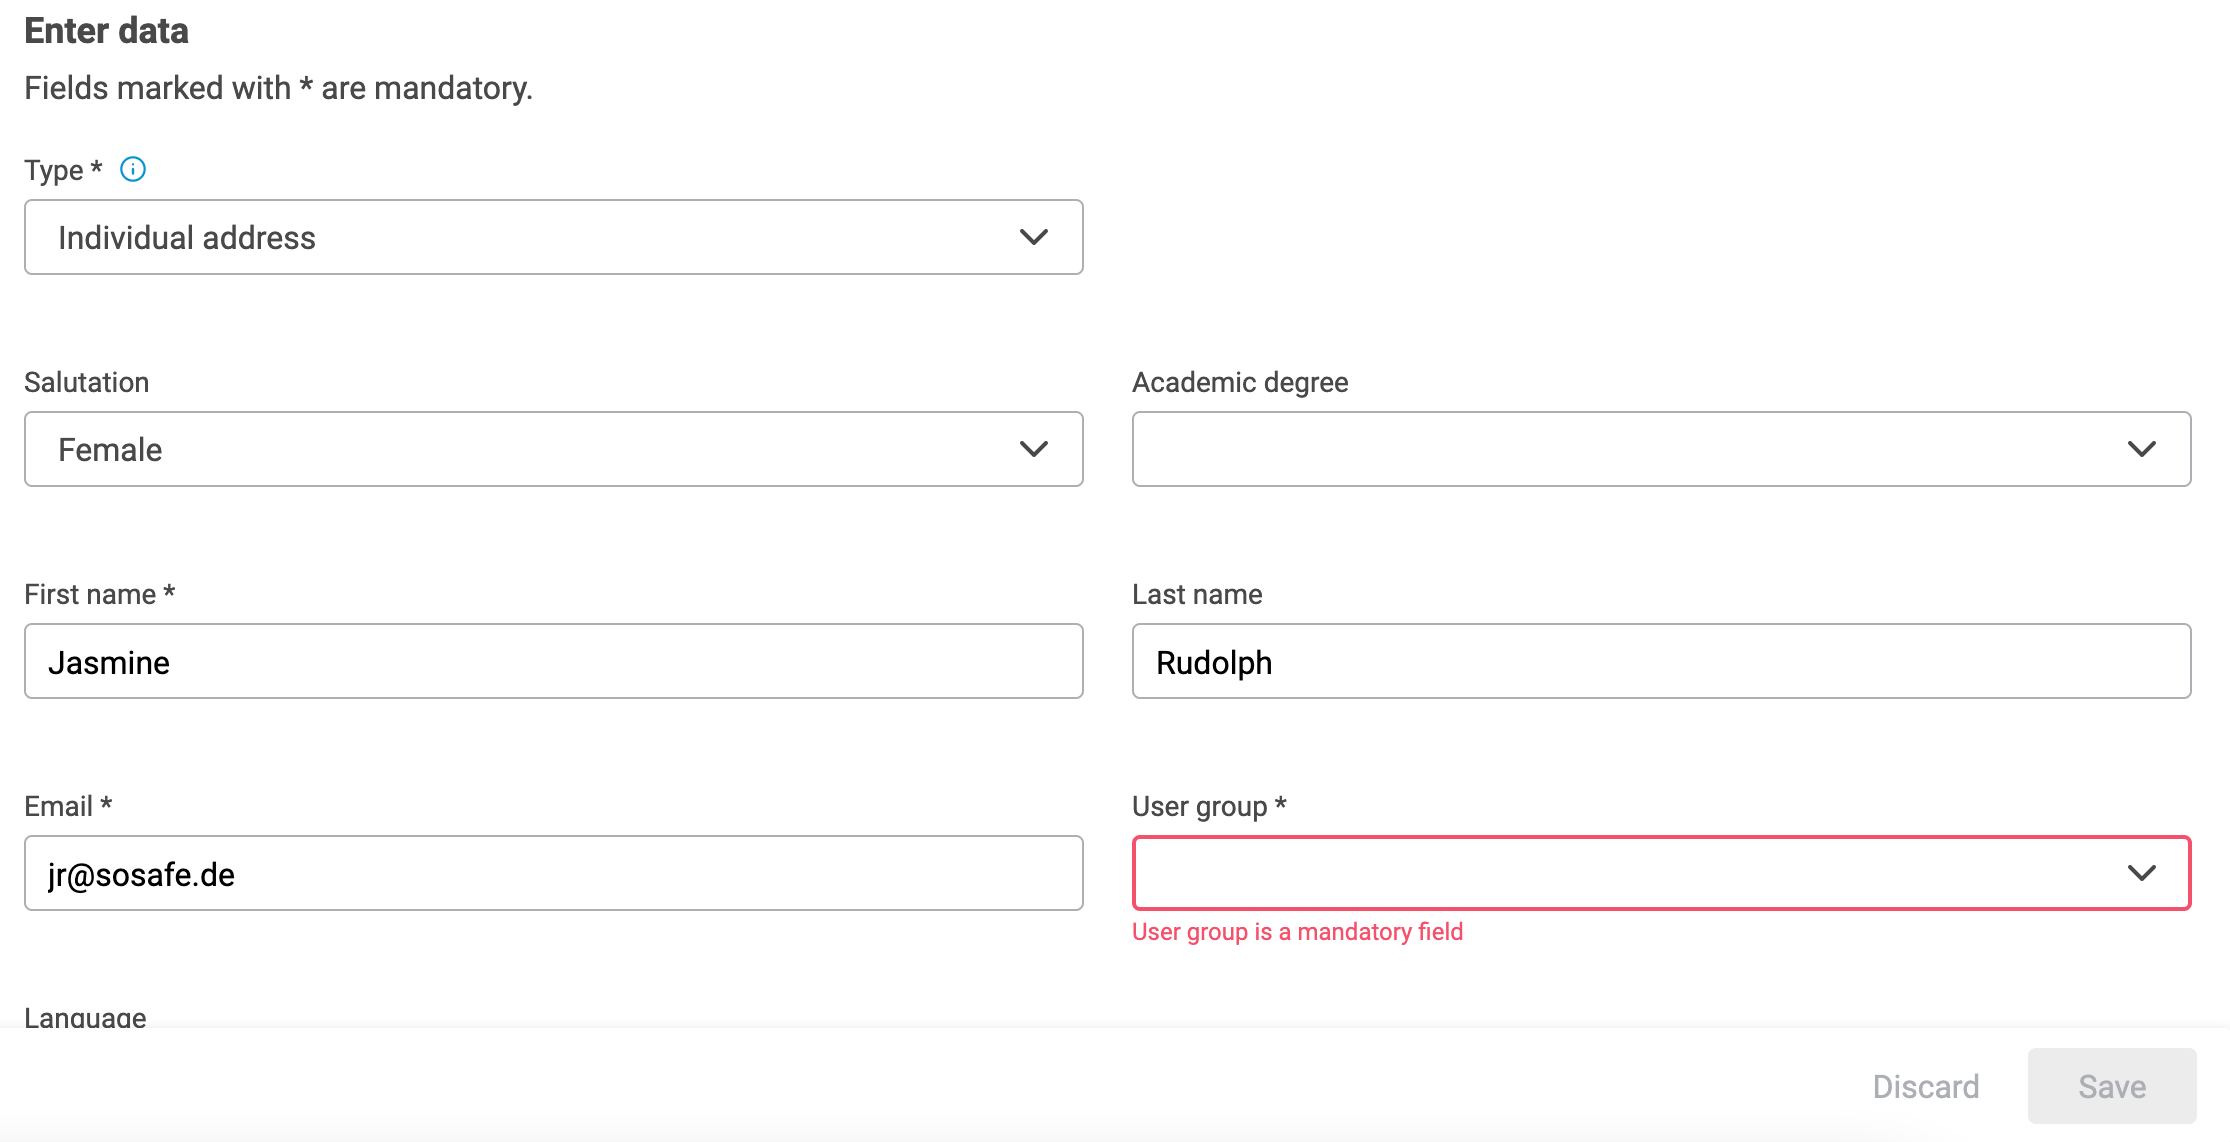
Task: Click the Email field with jr@sosafe.de
Action: (x=553, y=873)
